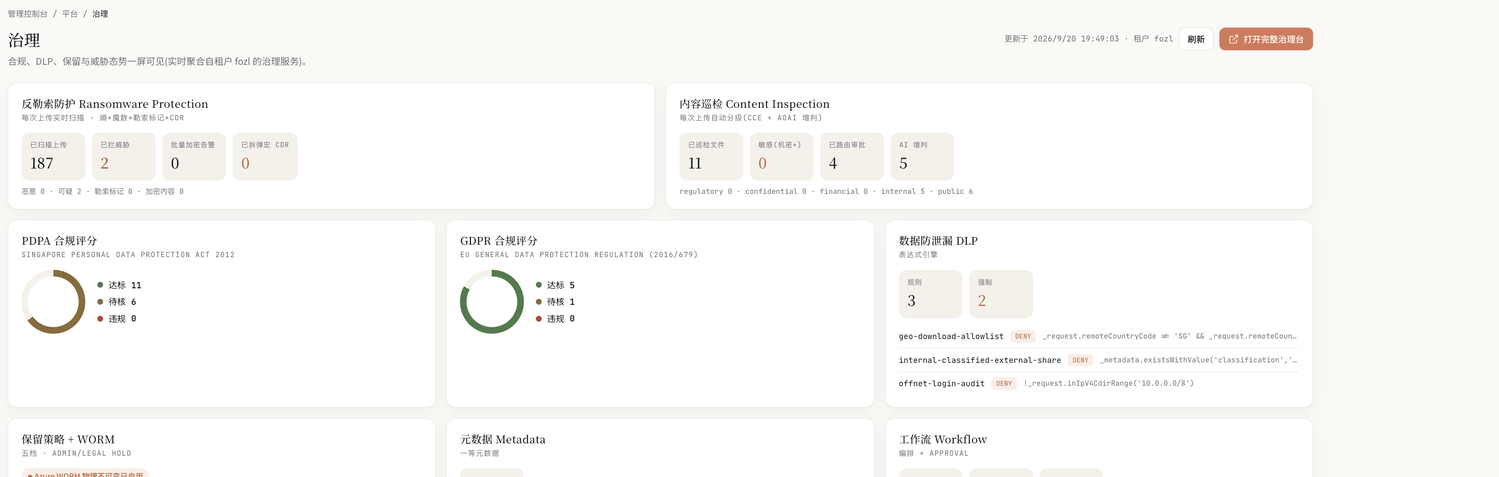Click the external-link icon in the 打开完整治理台 button
This screenshot has width=1499, height=477.
tap(1233, 39)
